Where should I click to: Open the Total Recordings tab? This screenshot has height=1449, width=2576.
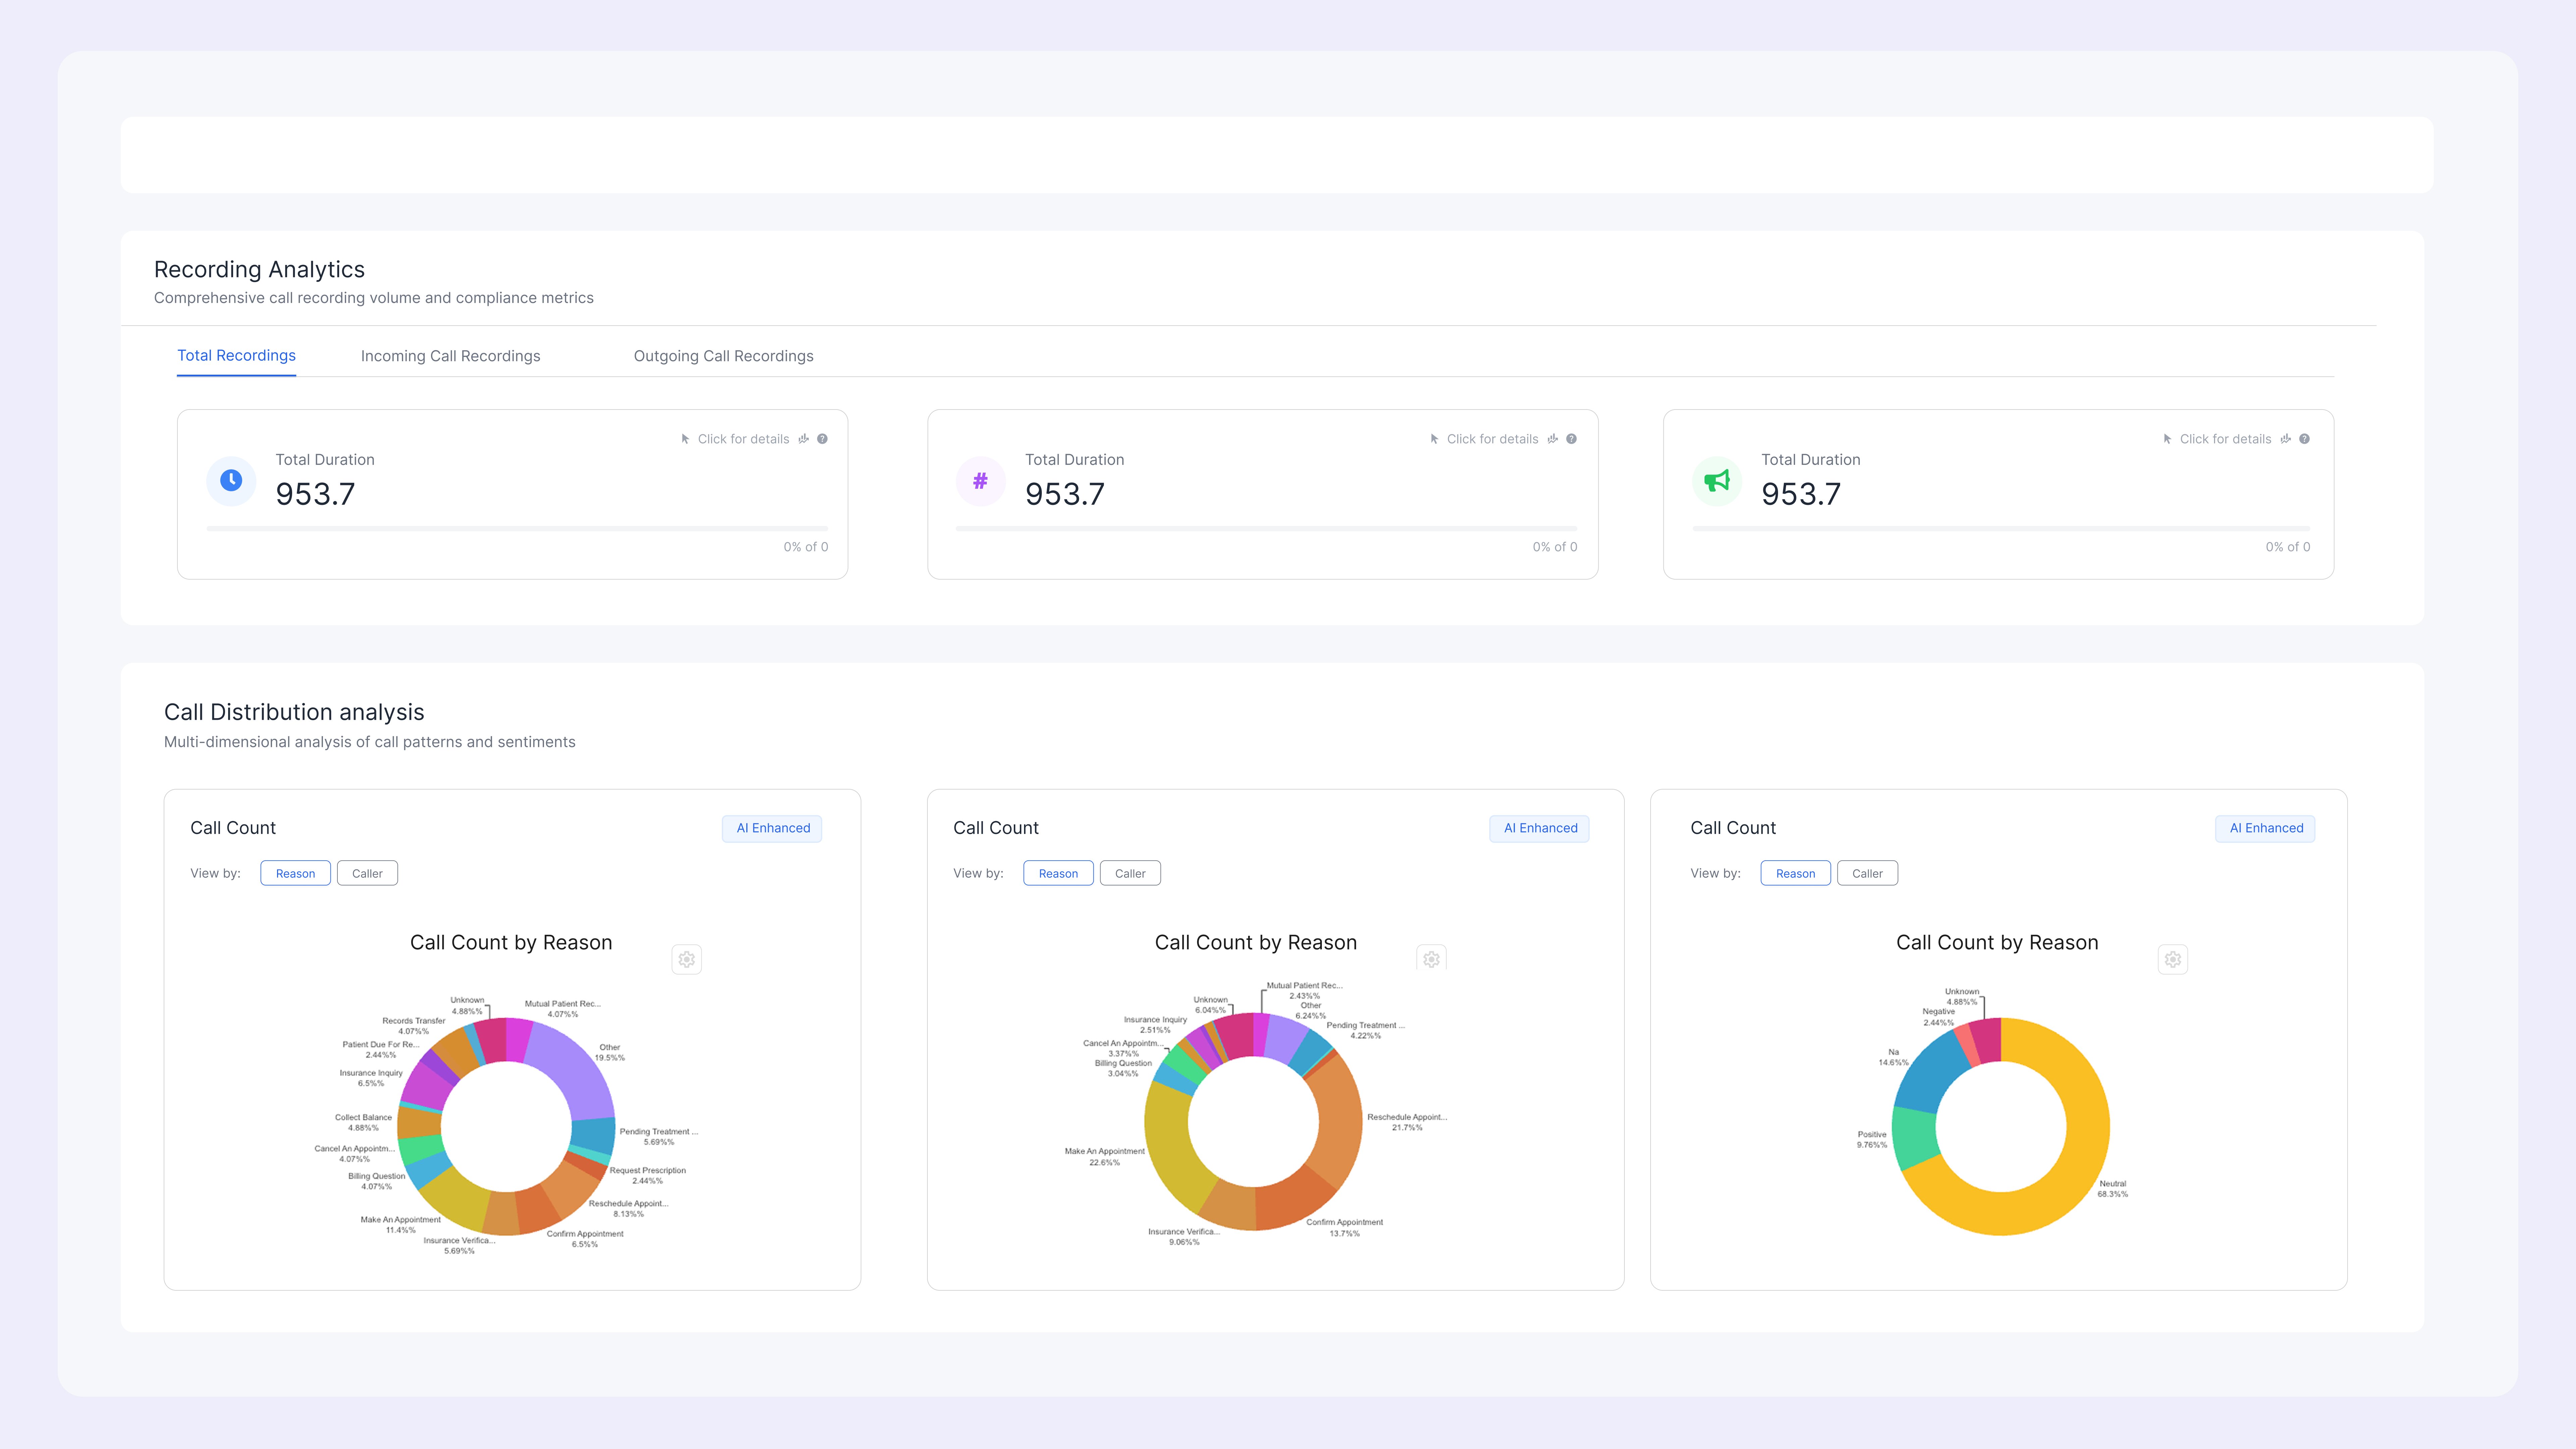click(236, 356)
